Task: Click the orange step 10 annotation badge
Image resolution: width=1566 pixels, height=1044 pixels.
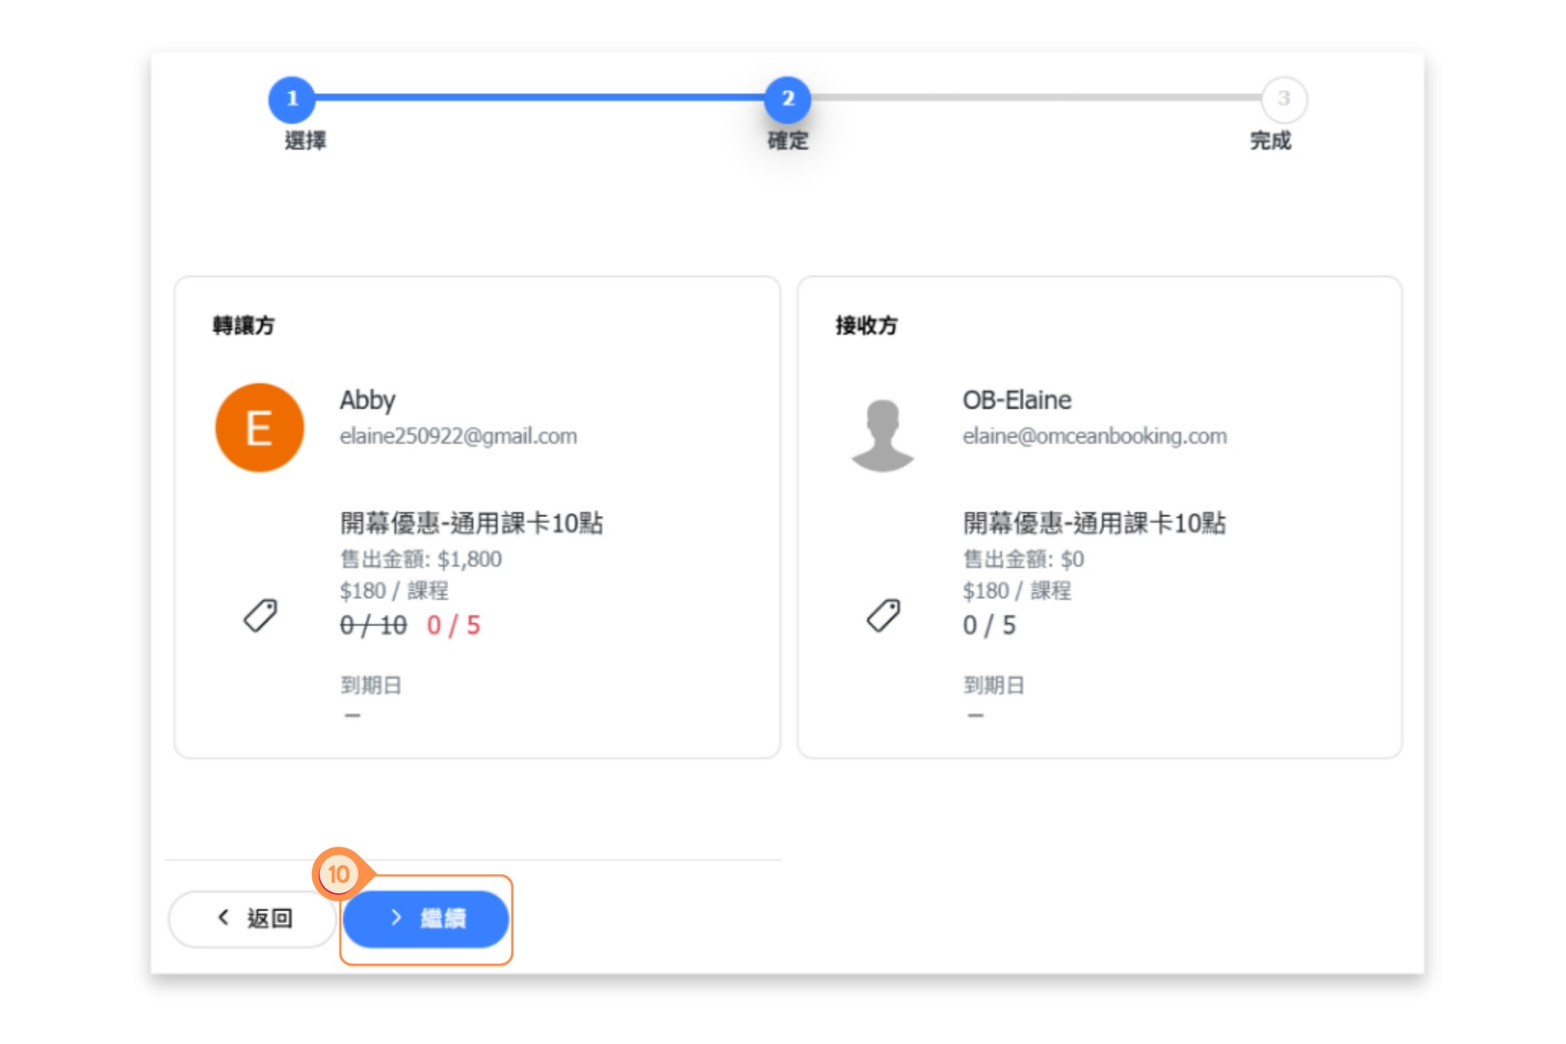Action: (x=339, y=874)
